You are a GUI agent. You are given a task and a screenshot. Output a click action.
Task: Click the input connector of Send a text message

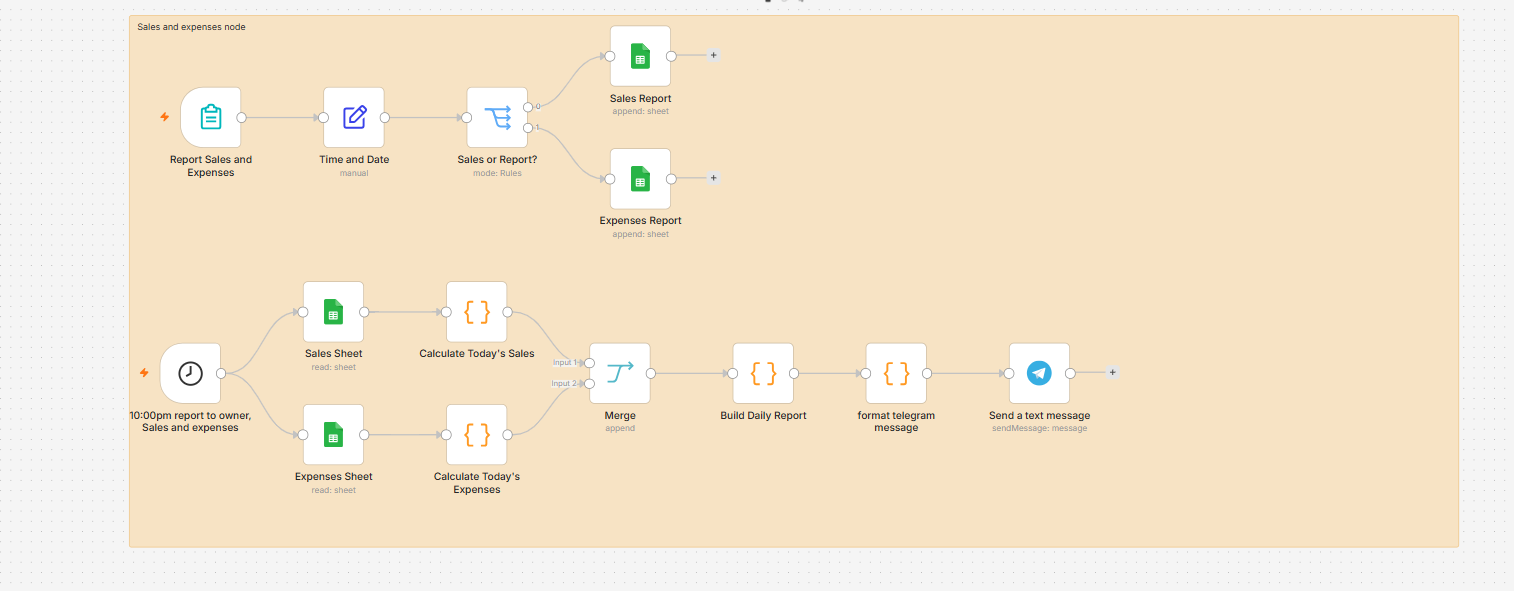(x=1009, y=373)
